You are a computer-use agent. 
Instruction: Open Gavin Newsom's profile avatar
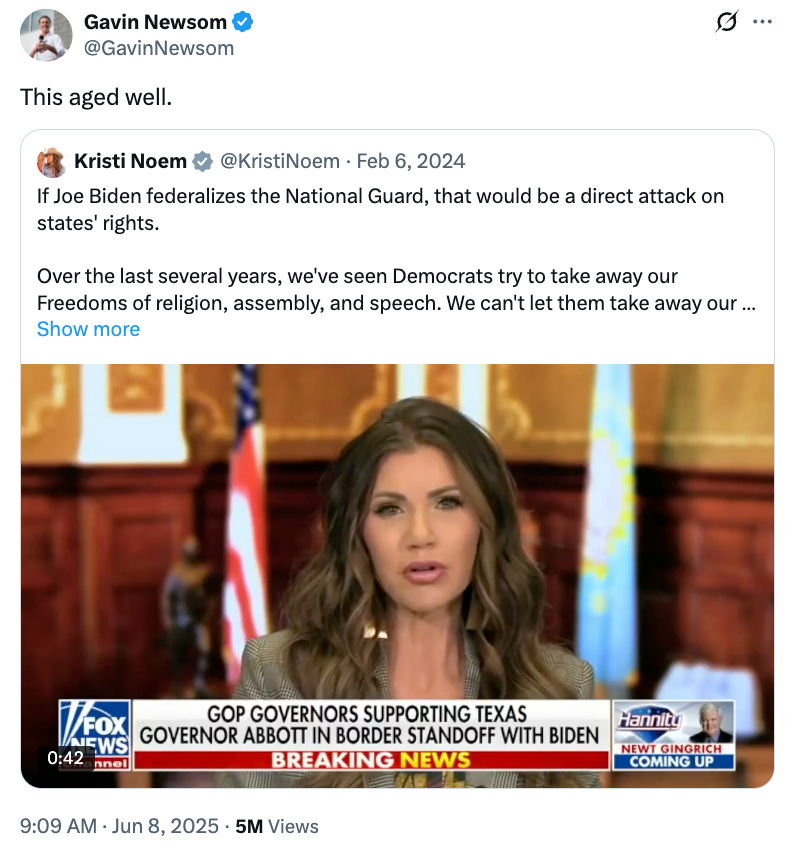[46, 35]
